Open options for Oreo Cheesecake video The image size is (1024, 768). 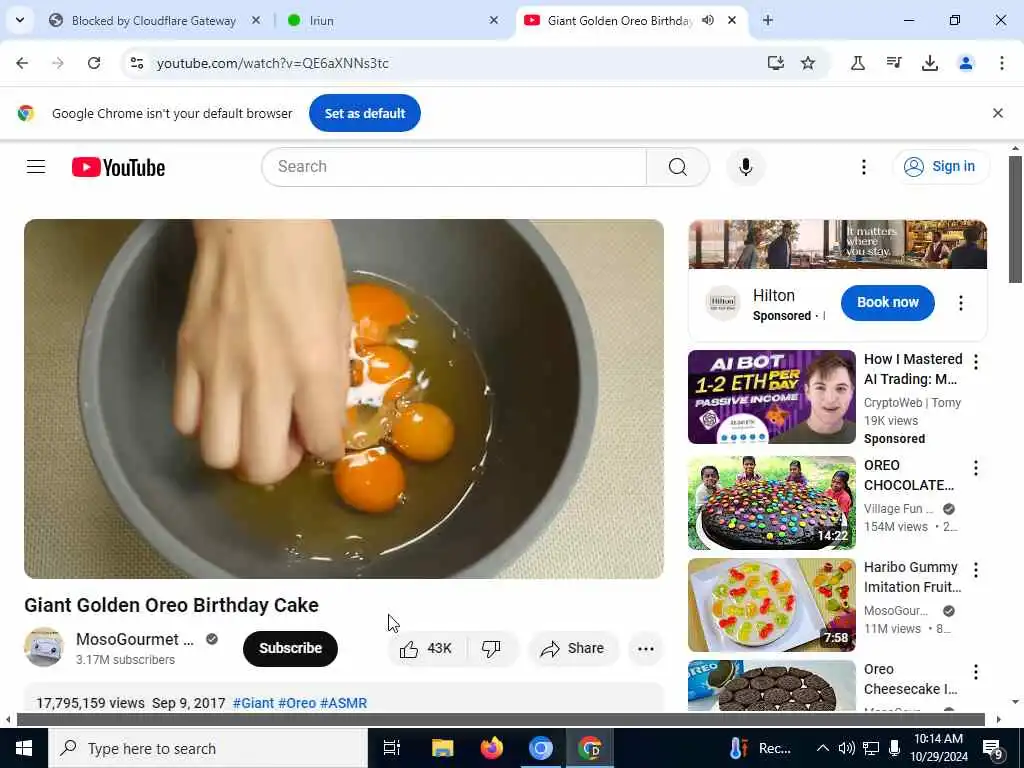976,671
